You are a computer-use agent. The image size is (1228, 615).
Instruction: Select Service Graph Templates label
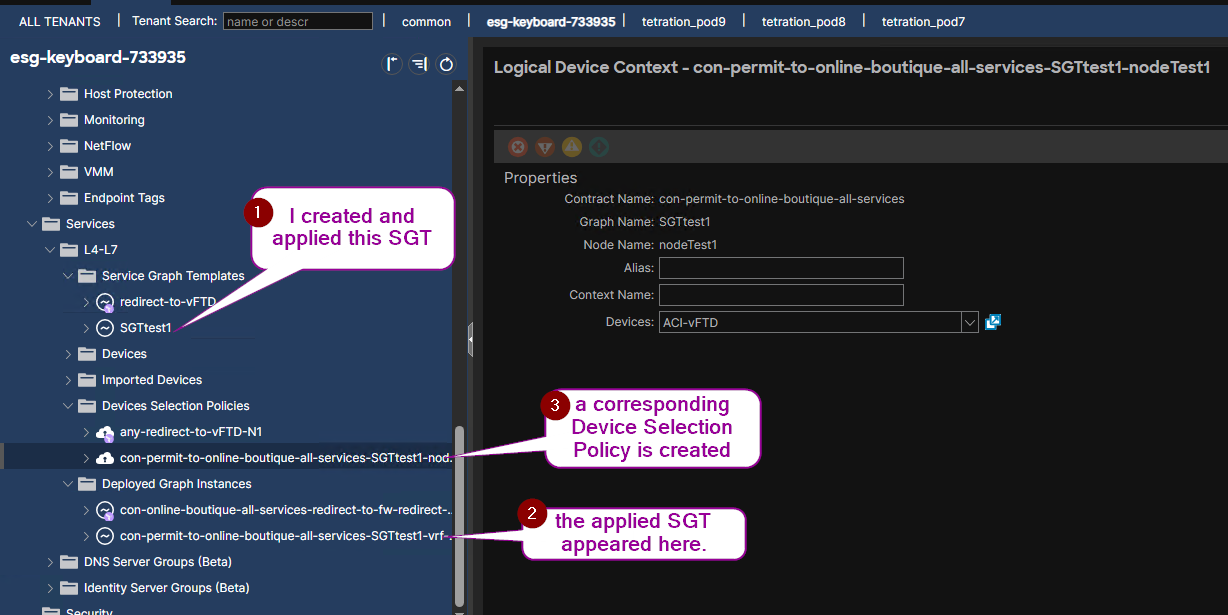(x=173, y=276)
